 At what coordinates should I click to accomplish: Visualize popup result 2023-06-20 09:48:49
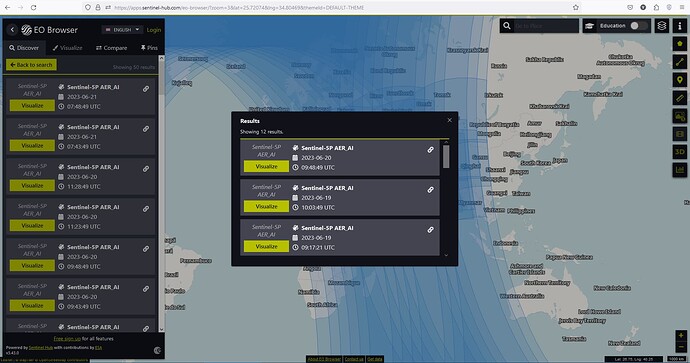[266, 166]
